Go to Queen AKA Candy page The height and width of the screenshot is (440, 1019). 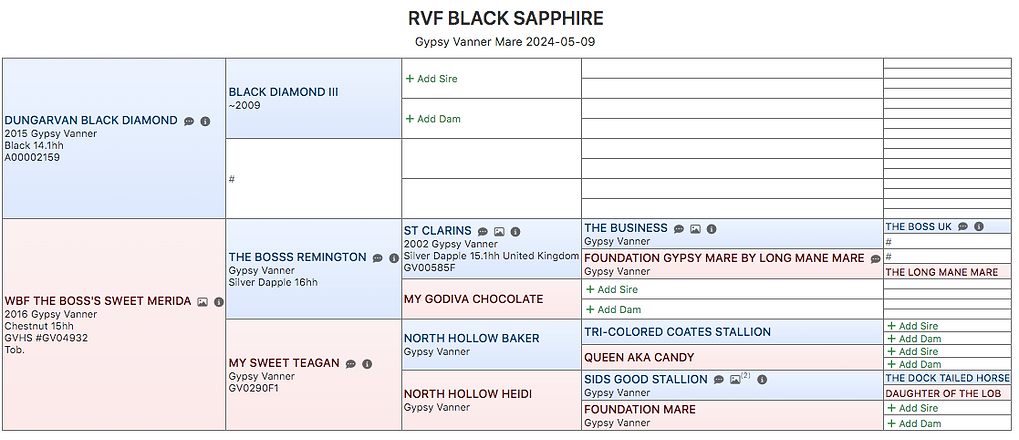[x=639, y=357]
